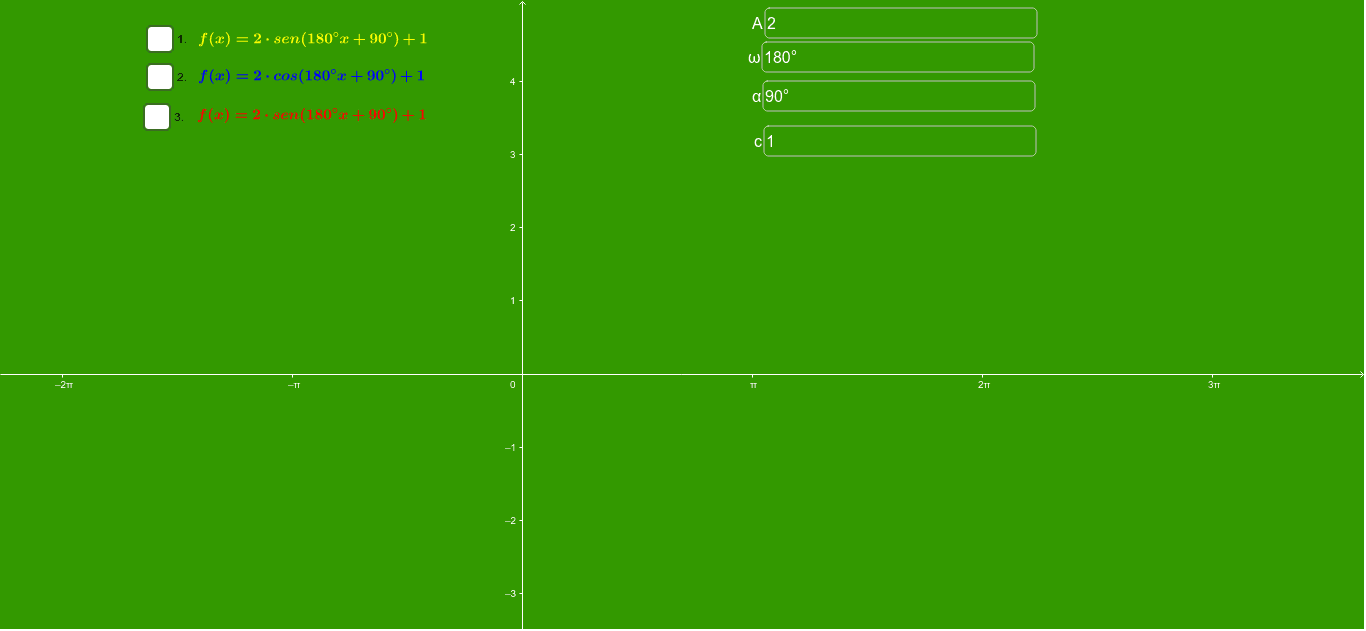
Task: Check the box for red function 3
Action: pyautogui.click(x=157, y=117)
